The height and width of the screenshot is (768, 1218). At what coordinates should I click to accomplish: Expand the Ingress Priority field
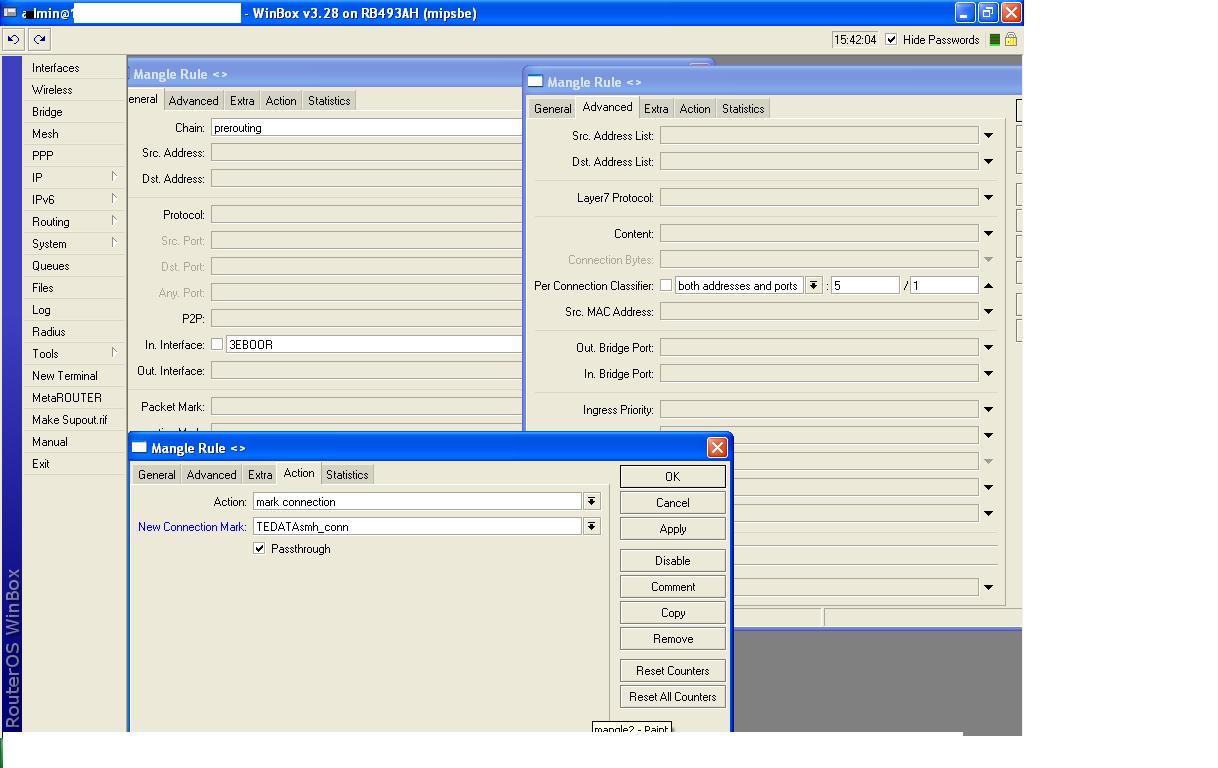(988, 410)
